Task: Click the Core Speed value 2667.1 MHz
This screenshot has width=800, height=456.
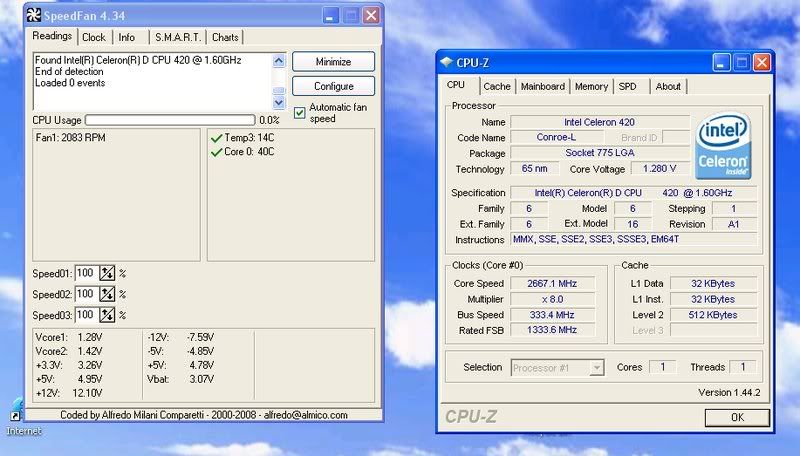Action: point(553,284)
